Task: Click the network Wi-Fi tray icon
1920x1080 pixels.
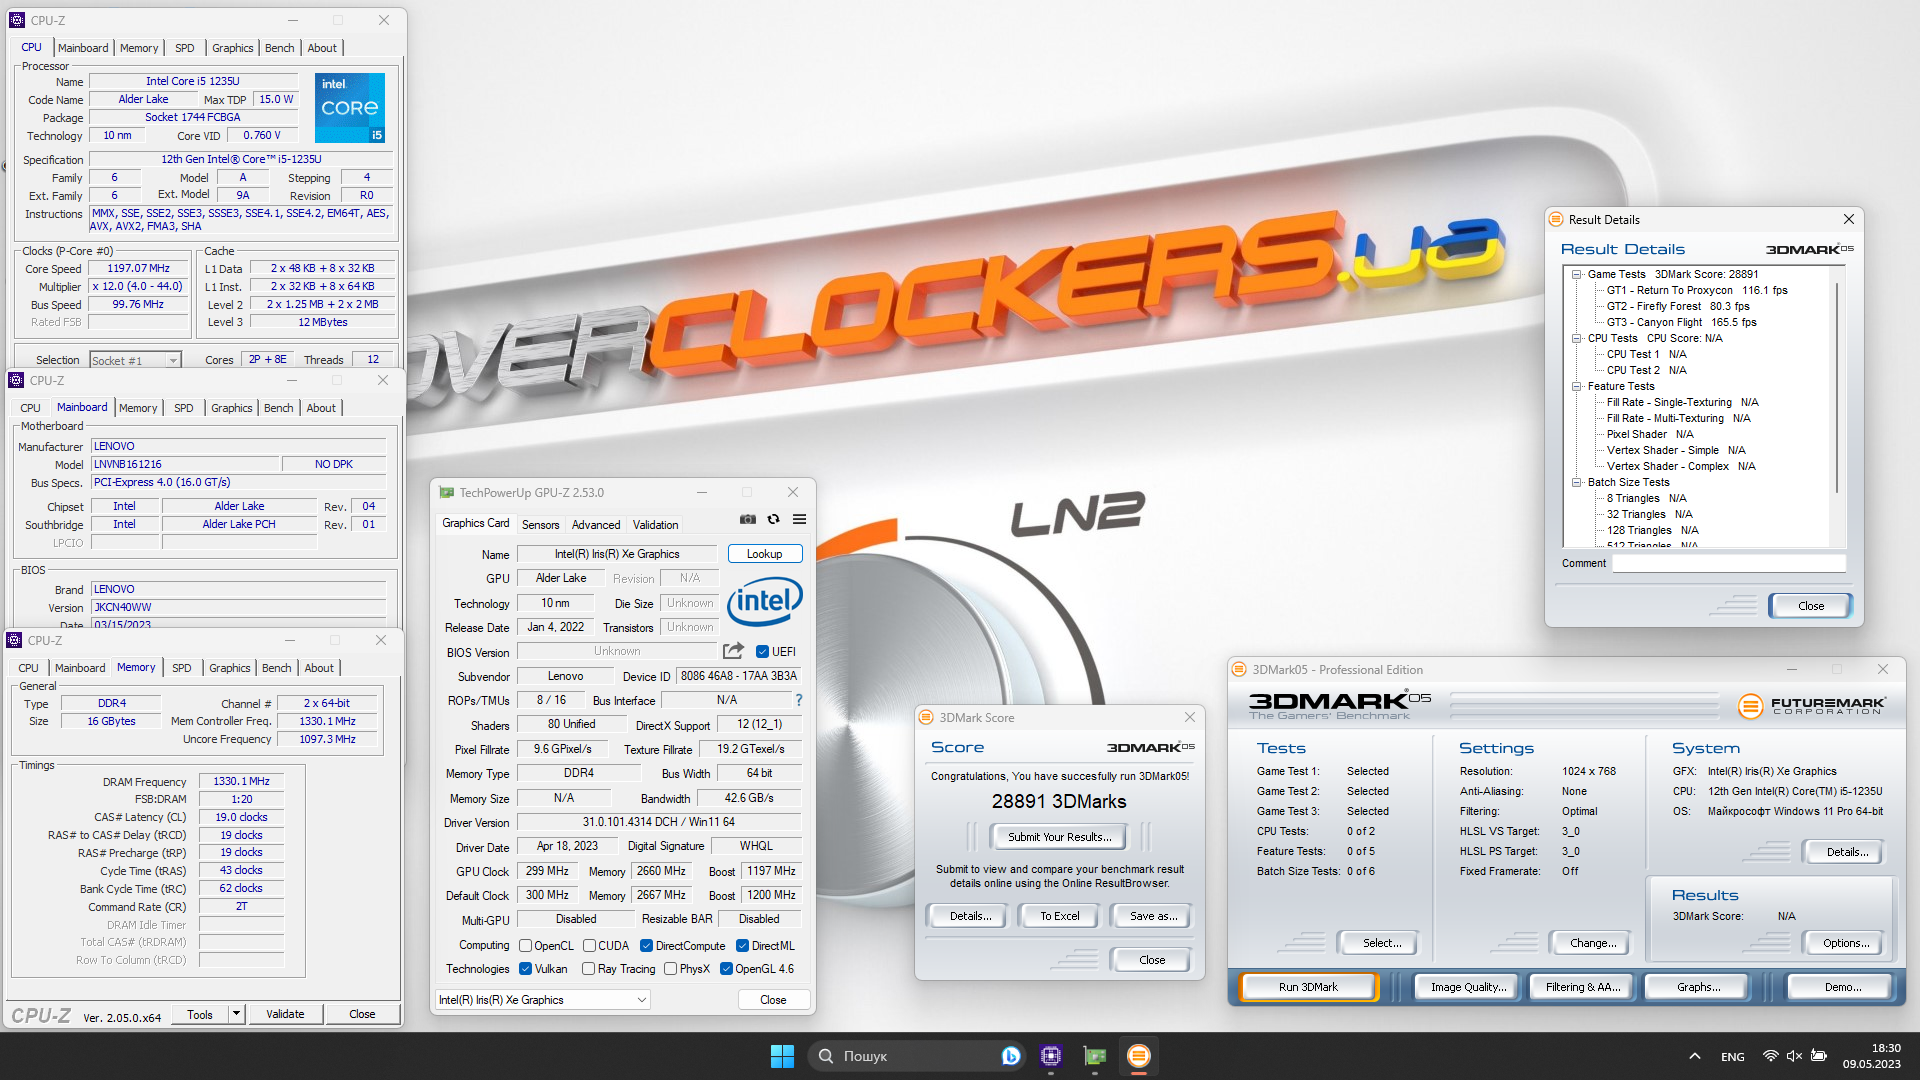Action: tap(1770, 1056)
